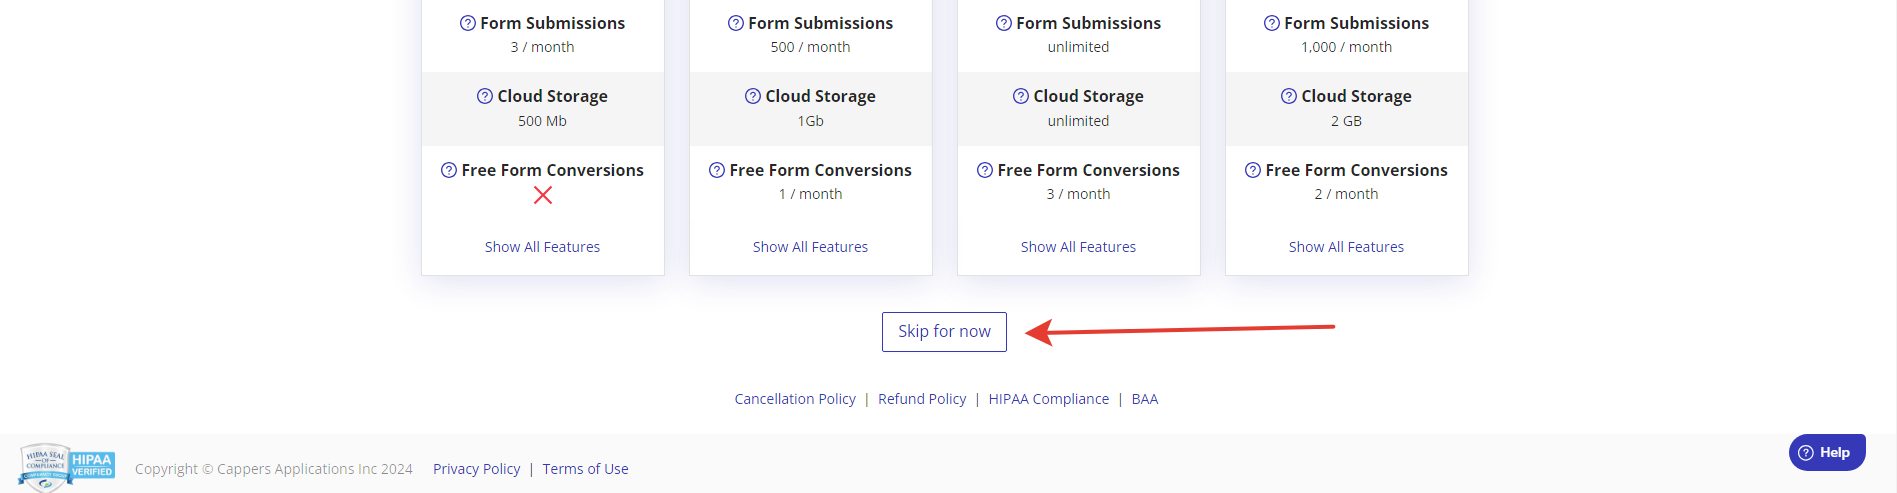Open the Cancellation Policy link

click(x=795, y=399)
